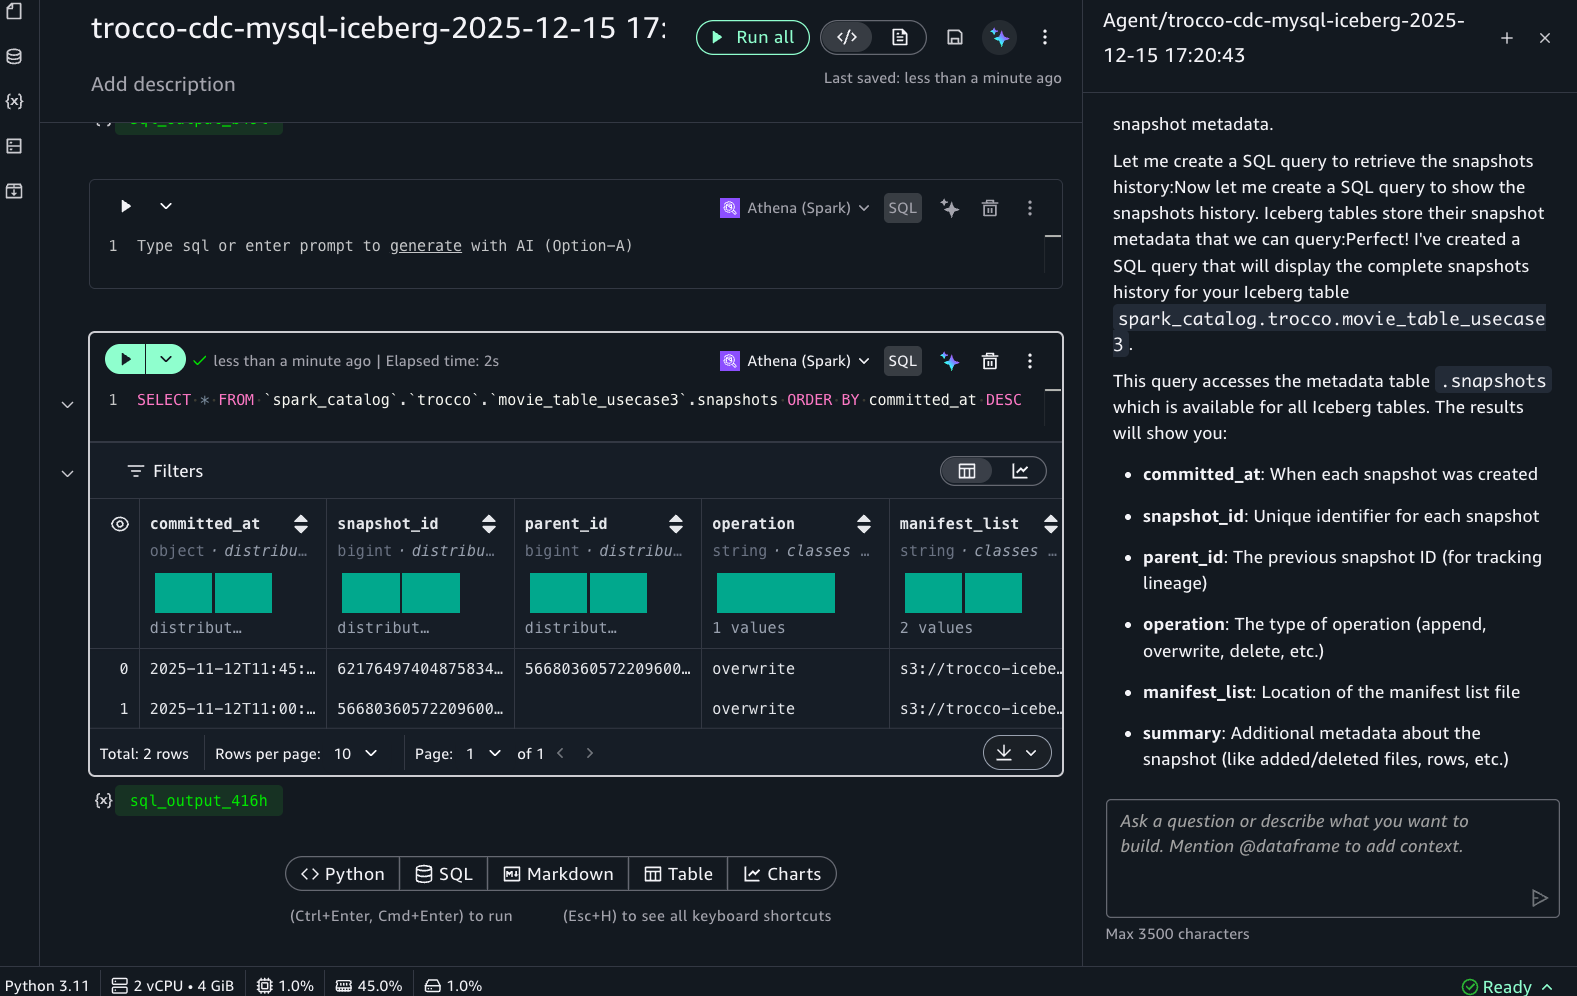Sort by the committed_at column
The image size is (1577, 996).
tap(300, 524)
